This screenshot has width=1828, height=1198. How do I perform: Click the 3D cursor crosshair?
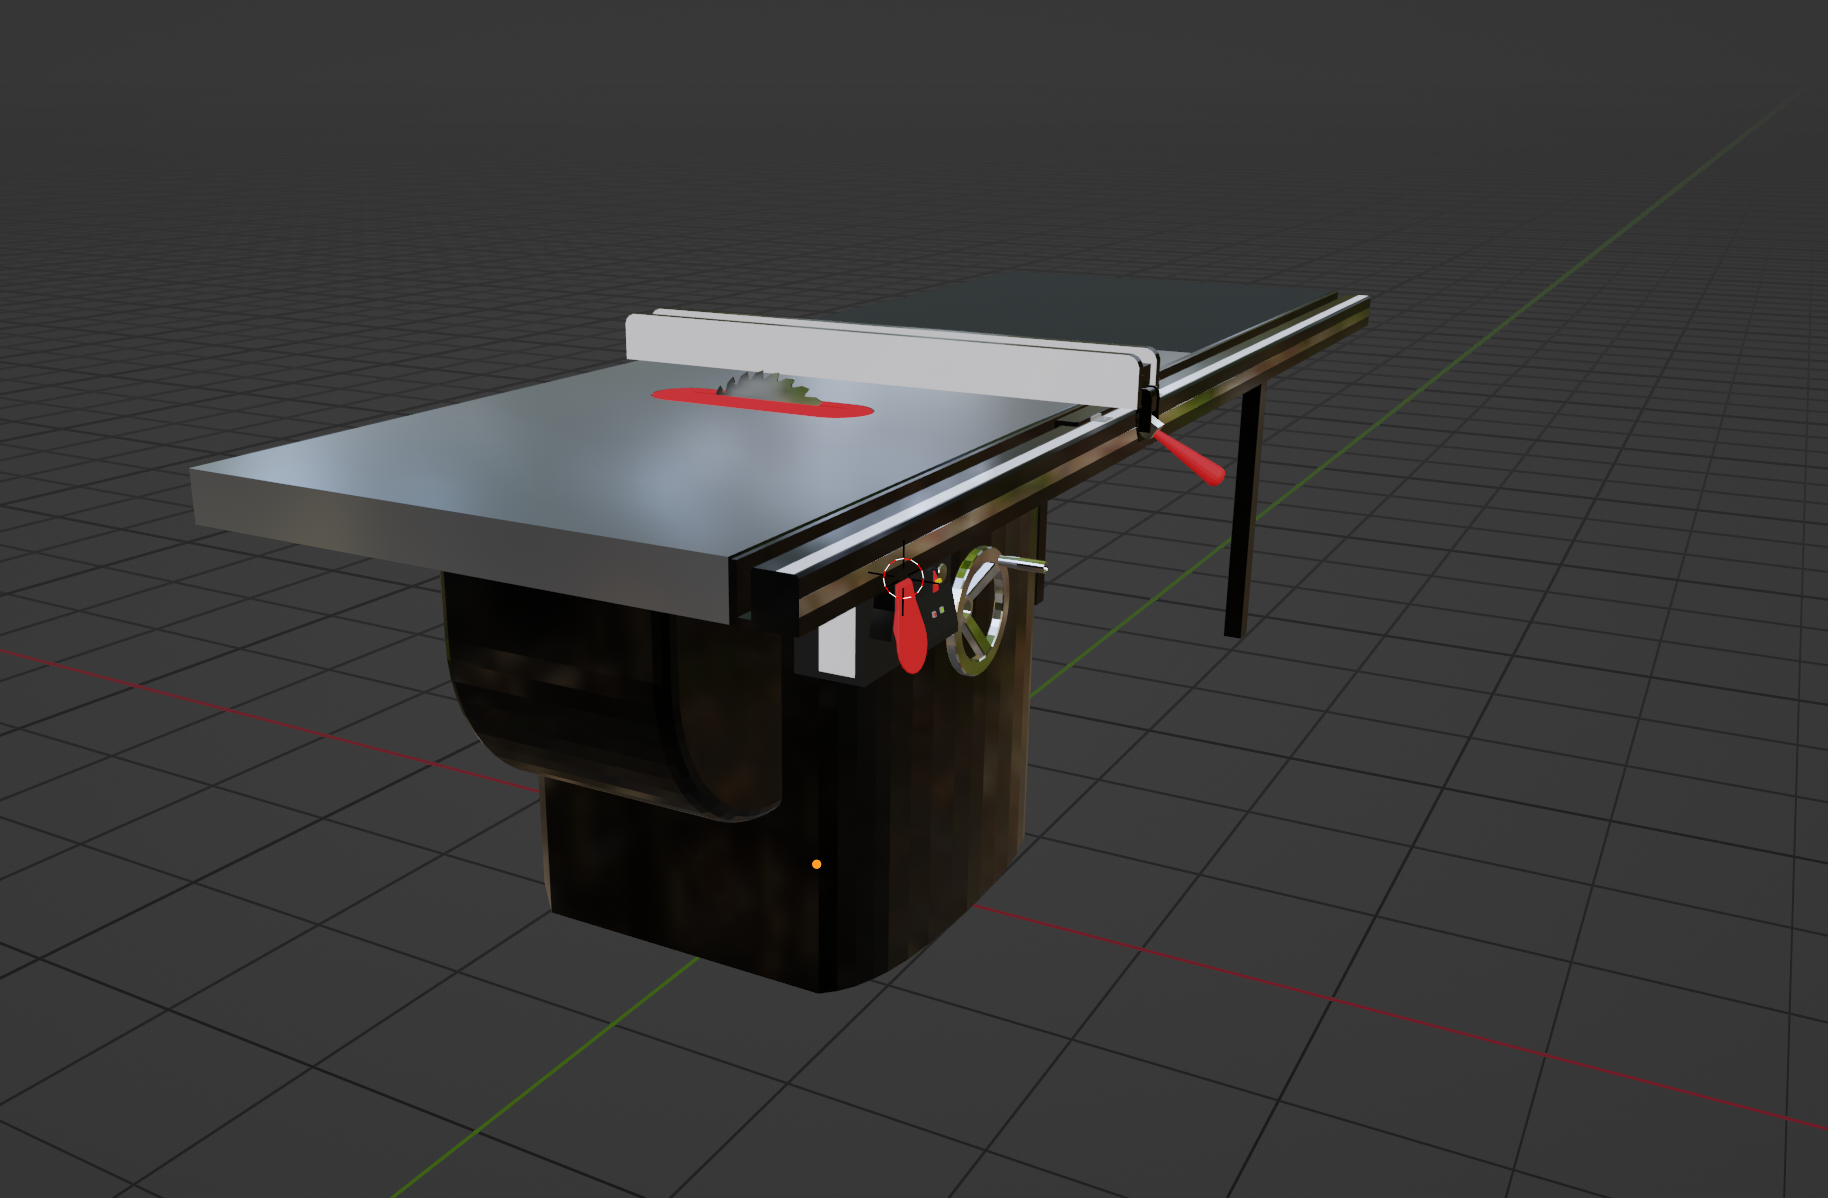[902, 575]
